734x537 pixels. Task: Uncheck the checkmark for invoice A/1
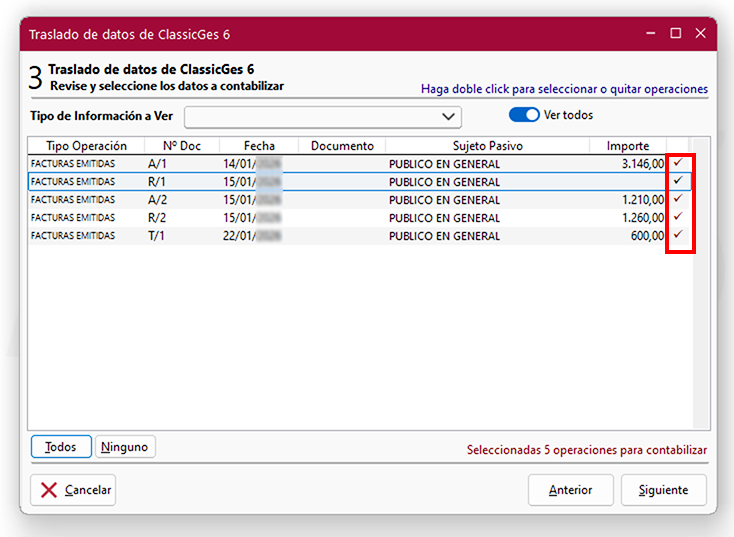(678, 163)
